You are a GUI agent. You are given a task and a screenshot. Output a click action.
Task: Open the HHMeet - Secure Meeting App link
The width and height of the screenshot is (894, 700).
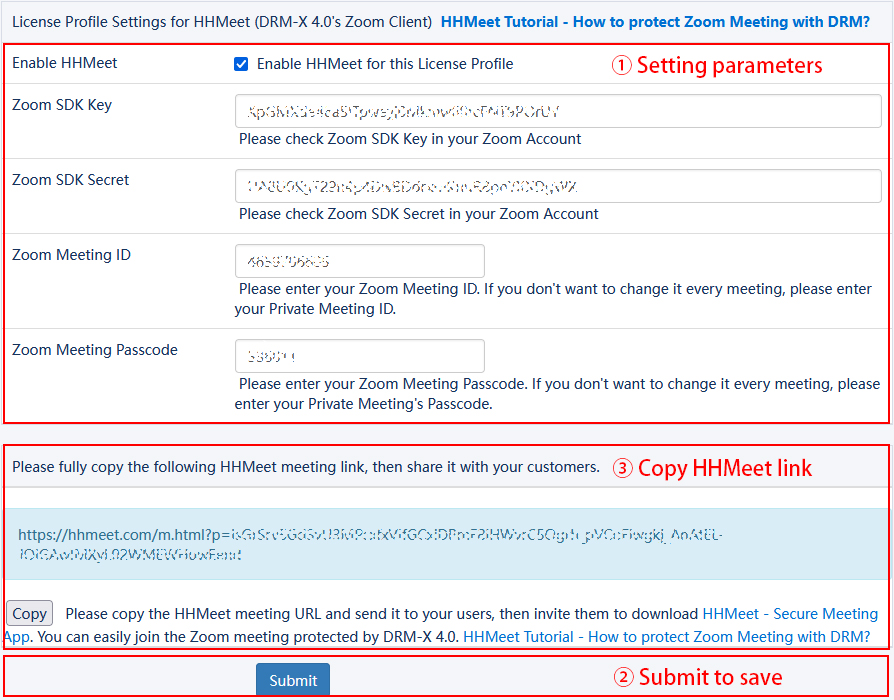790,614
